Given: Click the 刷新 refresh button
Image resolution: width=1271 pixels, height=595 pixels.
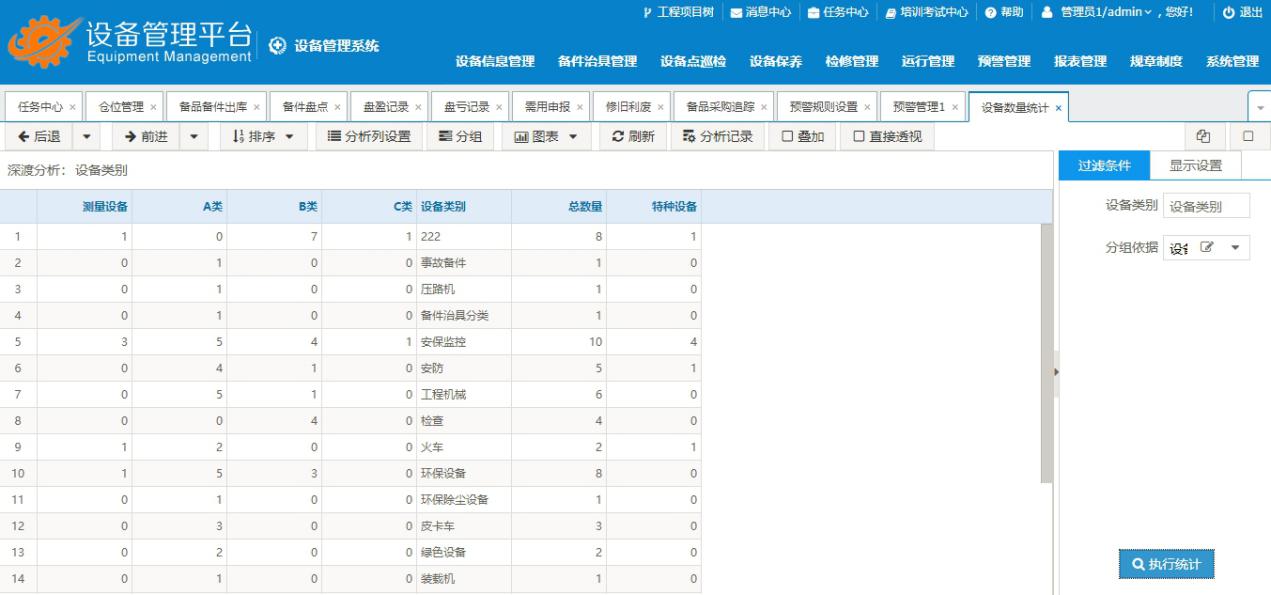Looking at the screenshot, I should 633,136.
